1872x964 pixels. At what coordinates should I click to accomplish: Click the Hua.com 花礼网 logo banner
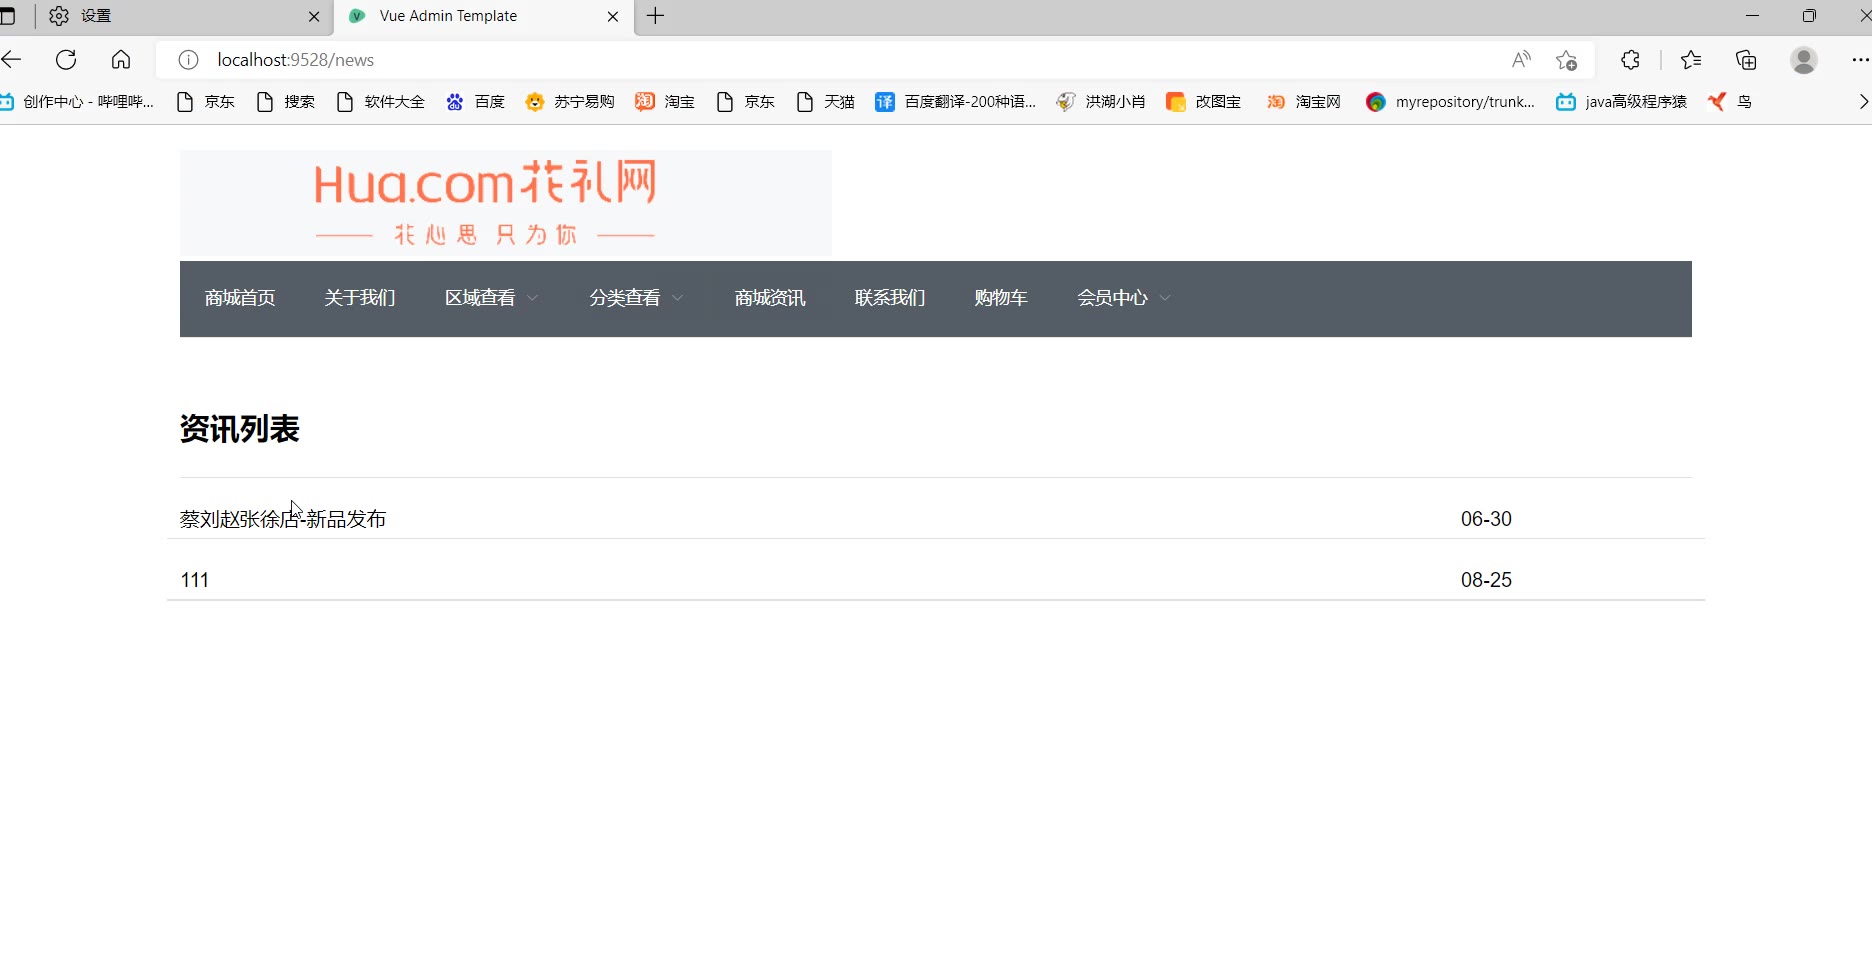pyautogui.click(x=506, y=203)
